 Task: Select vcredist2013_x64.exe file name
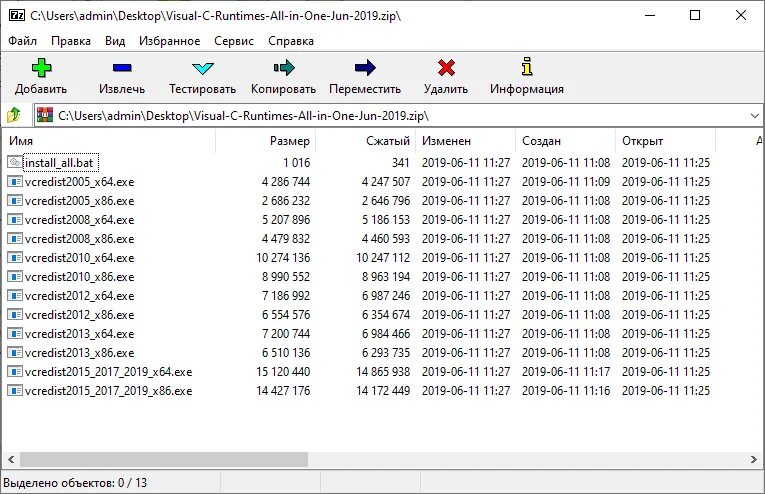tap(80, 334)
